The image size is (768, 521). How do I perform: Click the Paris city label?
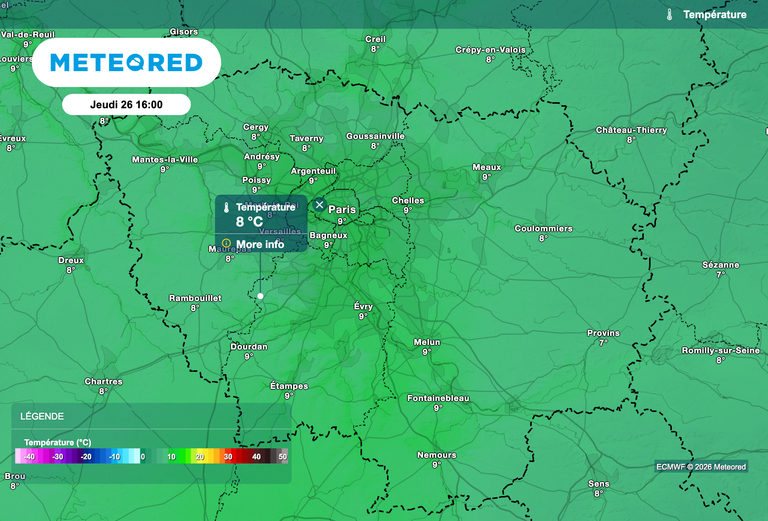[x=342, y=210]
